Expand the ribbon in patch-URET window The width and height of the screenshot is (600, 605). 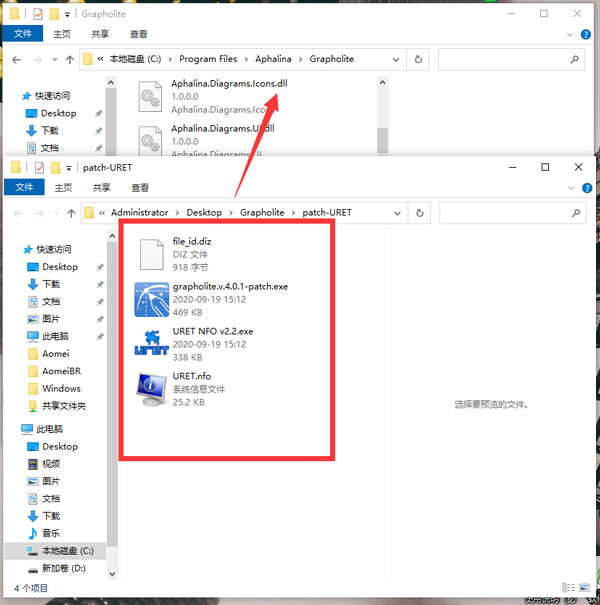tap(571, 188)
